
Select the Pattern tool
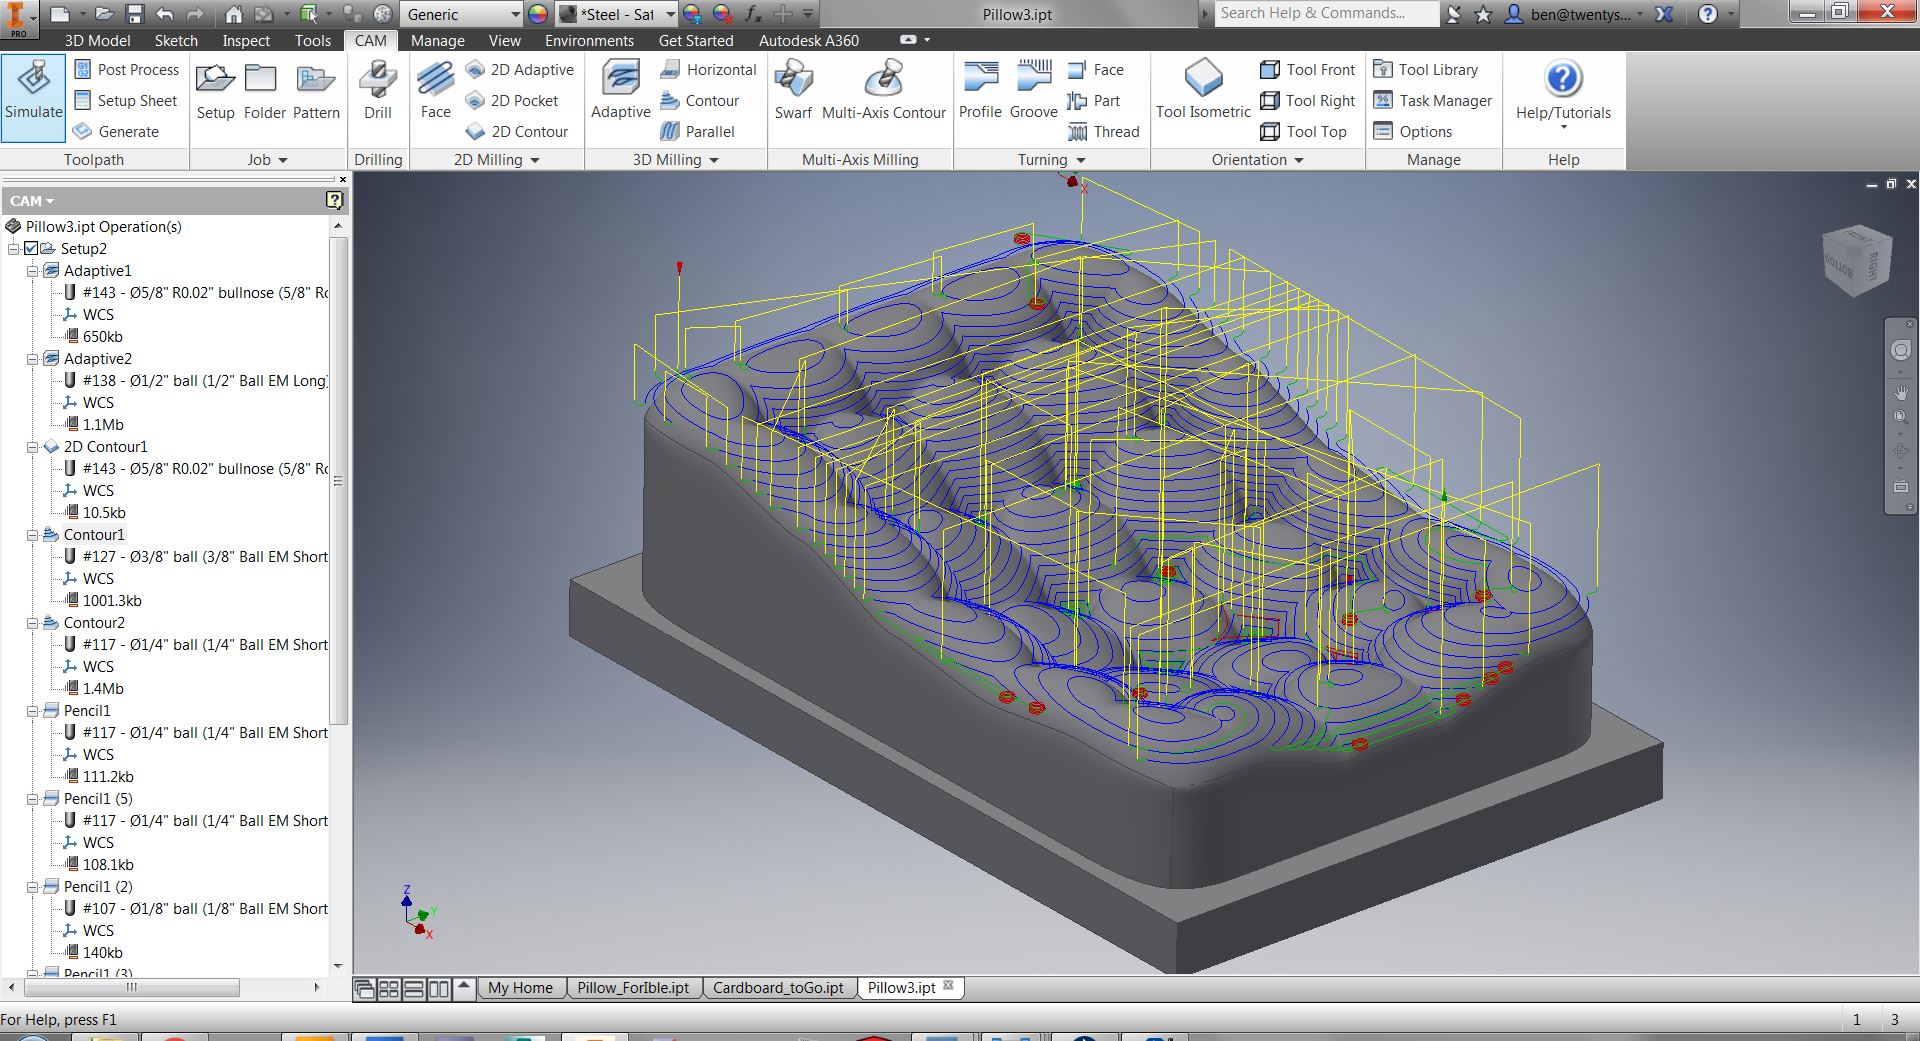click(316, 92)
